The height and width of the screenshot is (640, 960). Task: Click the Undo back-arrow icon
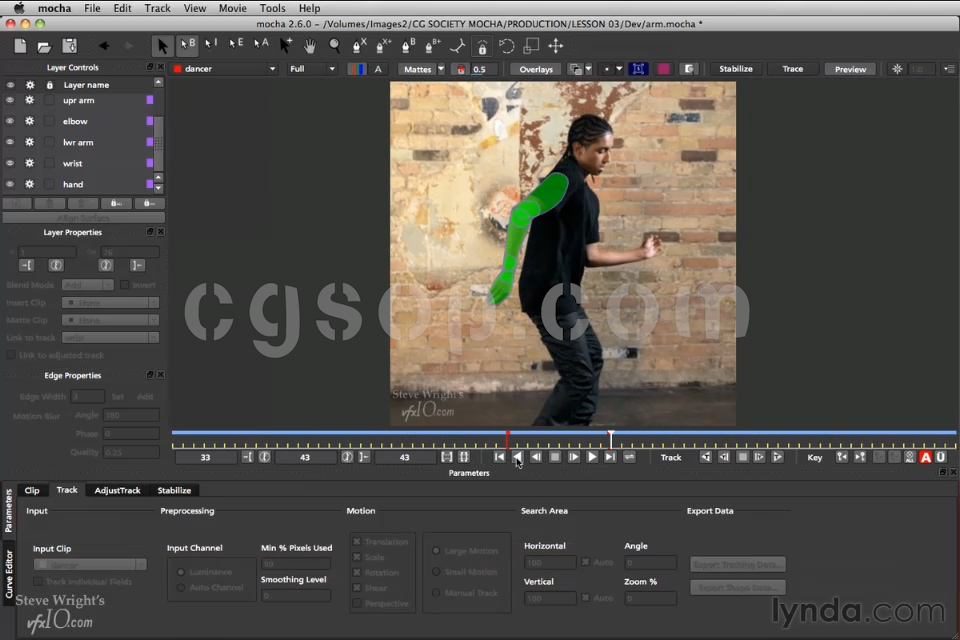104,46
